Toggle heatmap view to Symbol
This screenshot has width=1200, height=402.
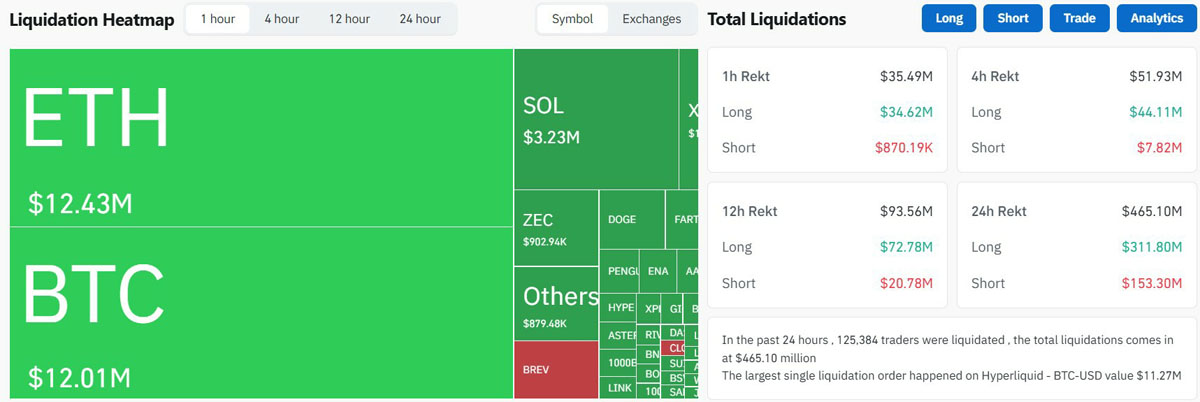pyautogui.click(x=572, y=19)
